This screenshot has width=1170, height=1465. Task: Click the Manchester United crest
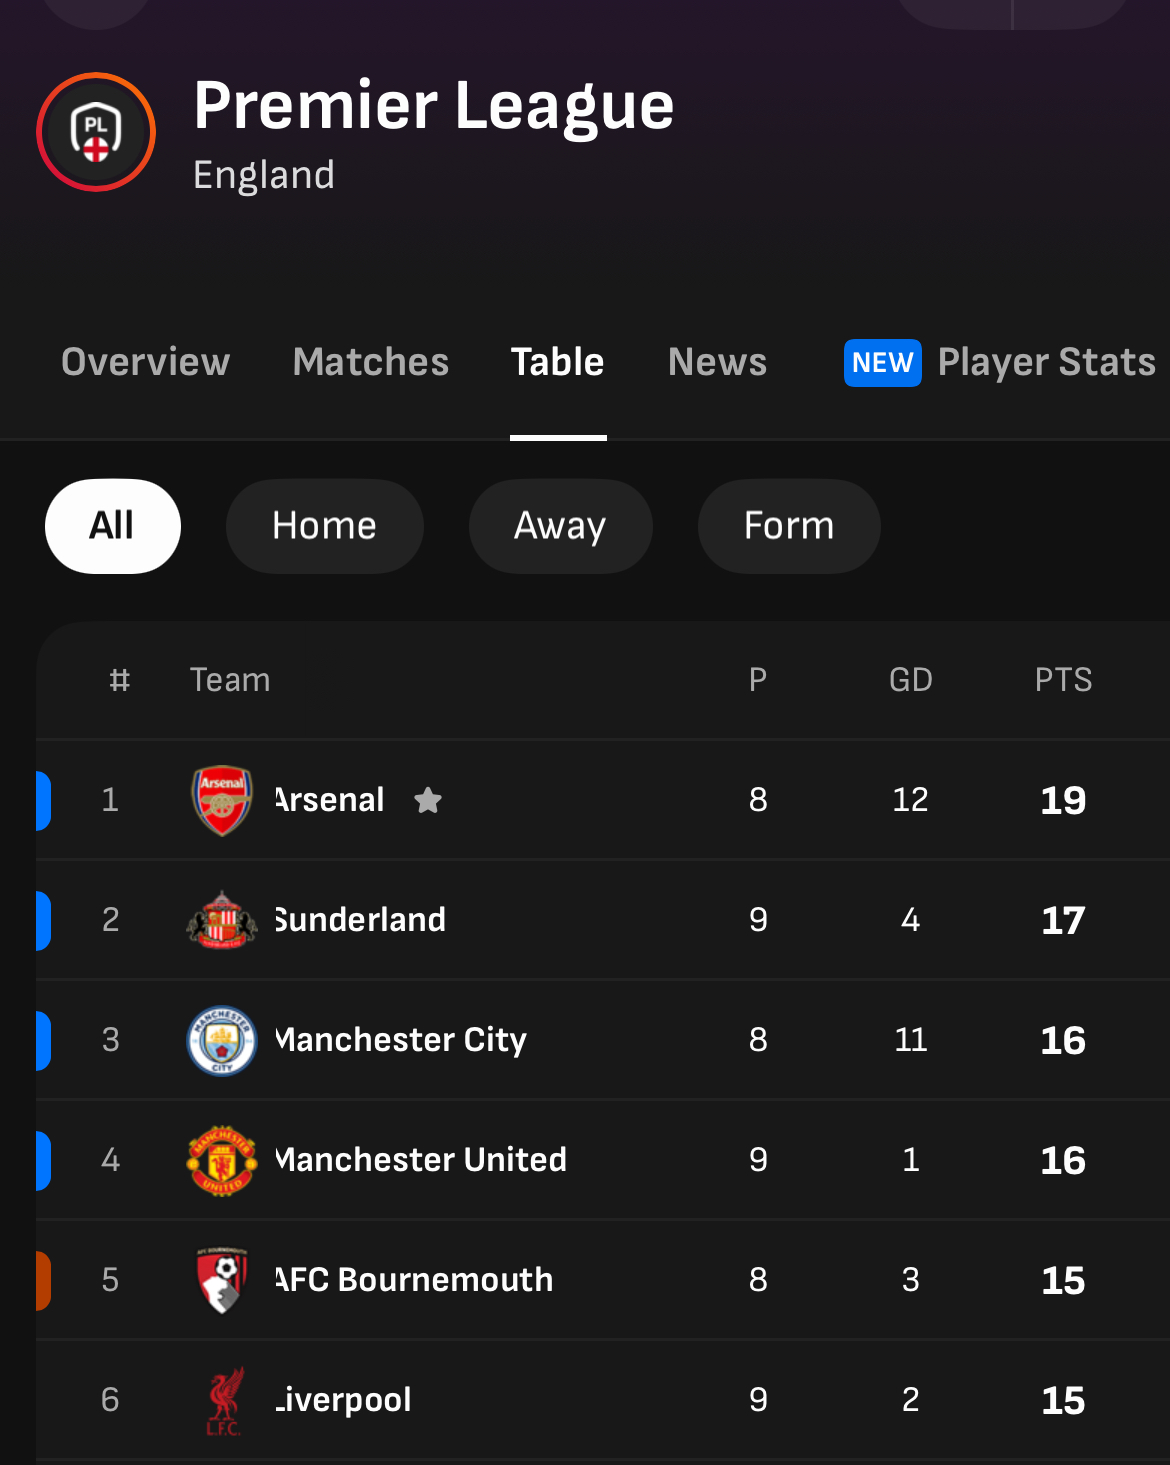222,1160
